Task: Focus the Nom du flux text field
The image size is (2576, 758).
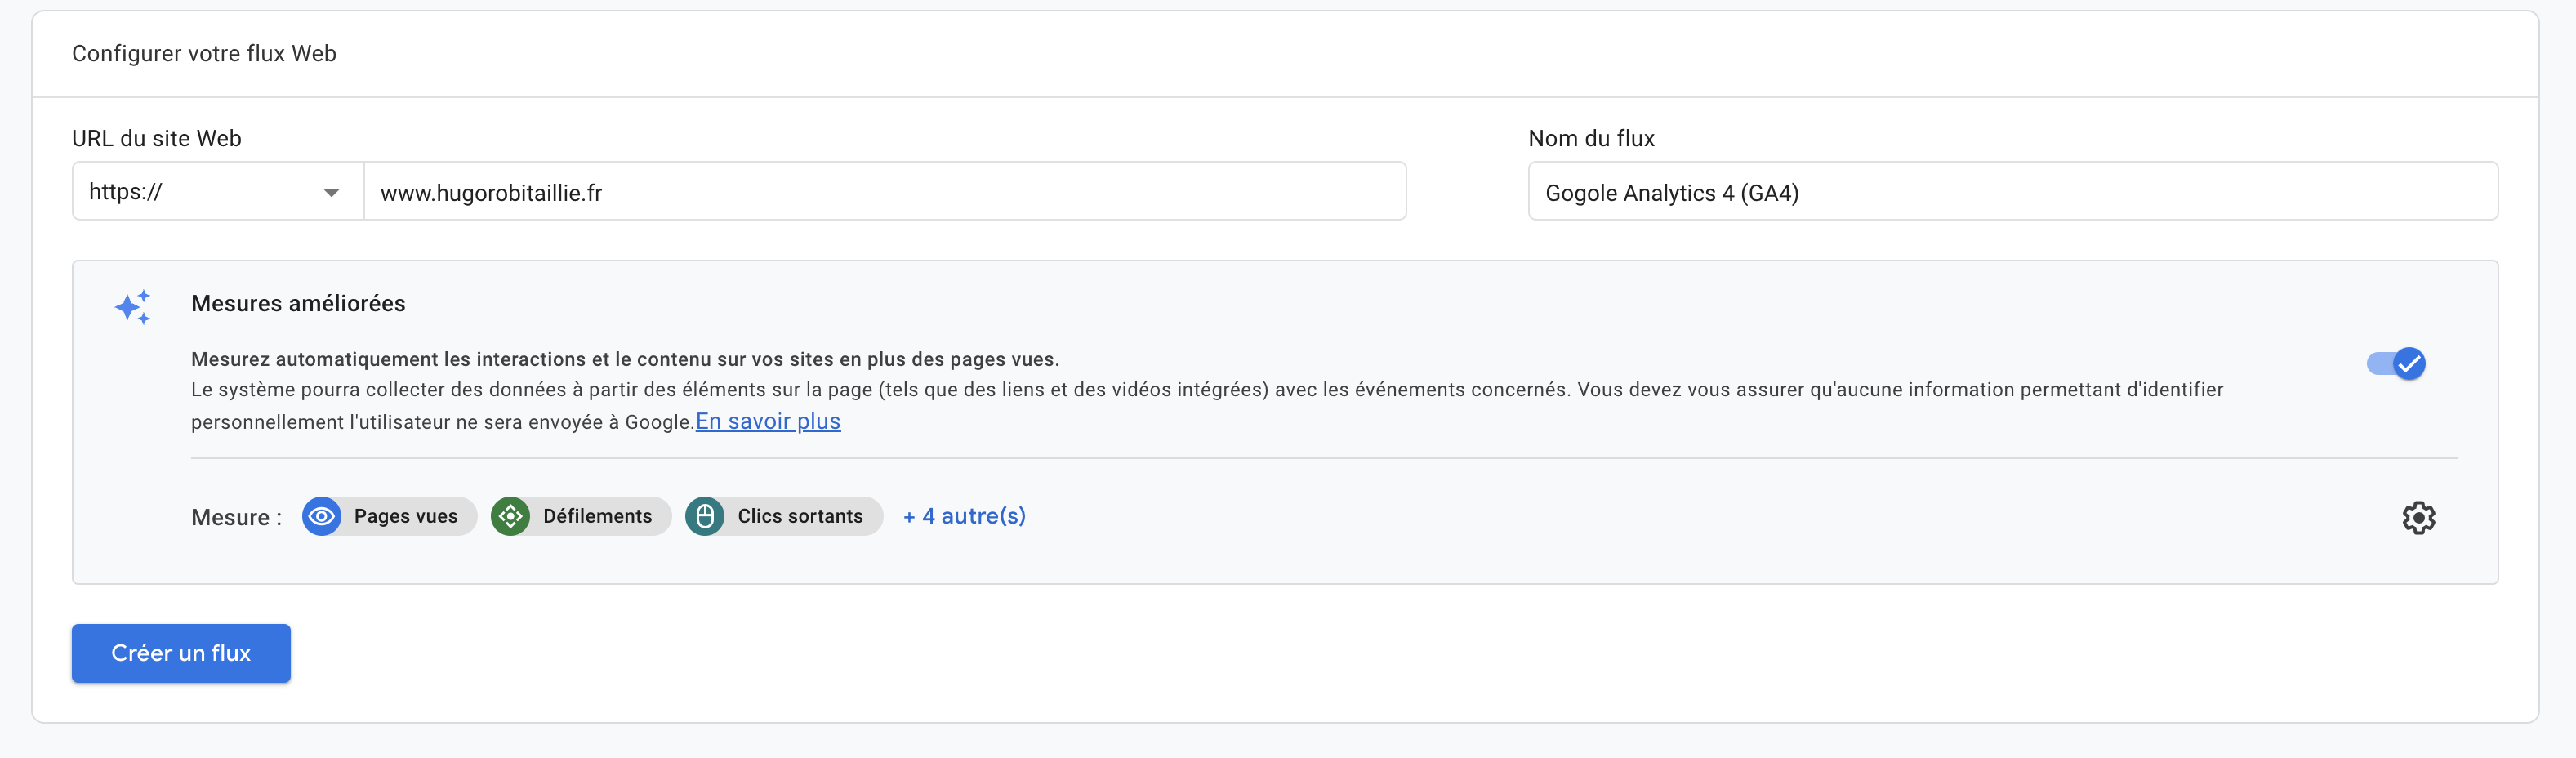Action: pos(2012,192)
